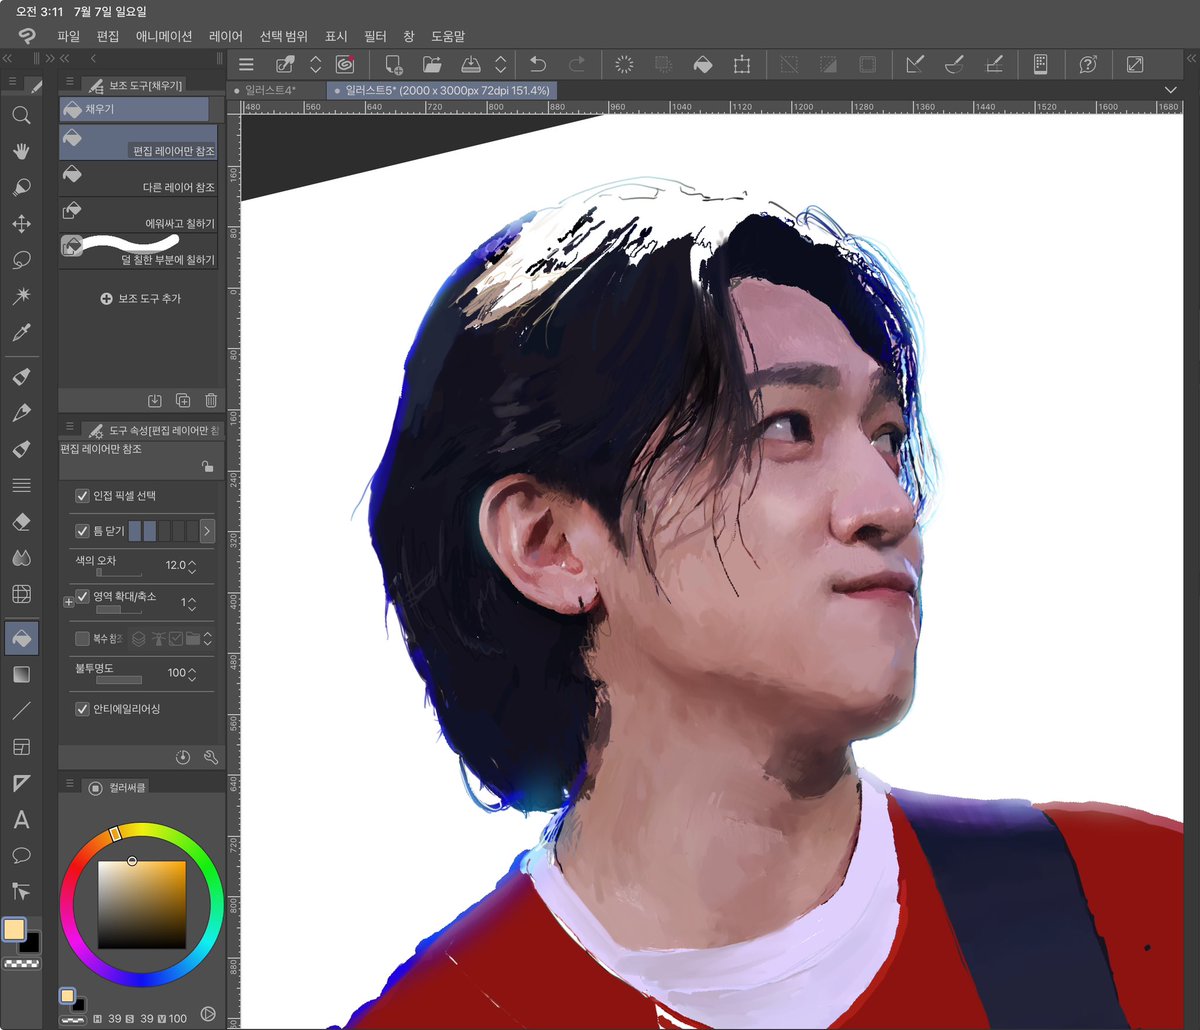The height and width of the screenshot is (1030, 1200).
Task: Select 편집 레이어만 참조 sub tool
Action: [x=138, y=142]
